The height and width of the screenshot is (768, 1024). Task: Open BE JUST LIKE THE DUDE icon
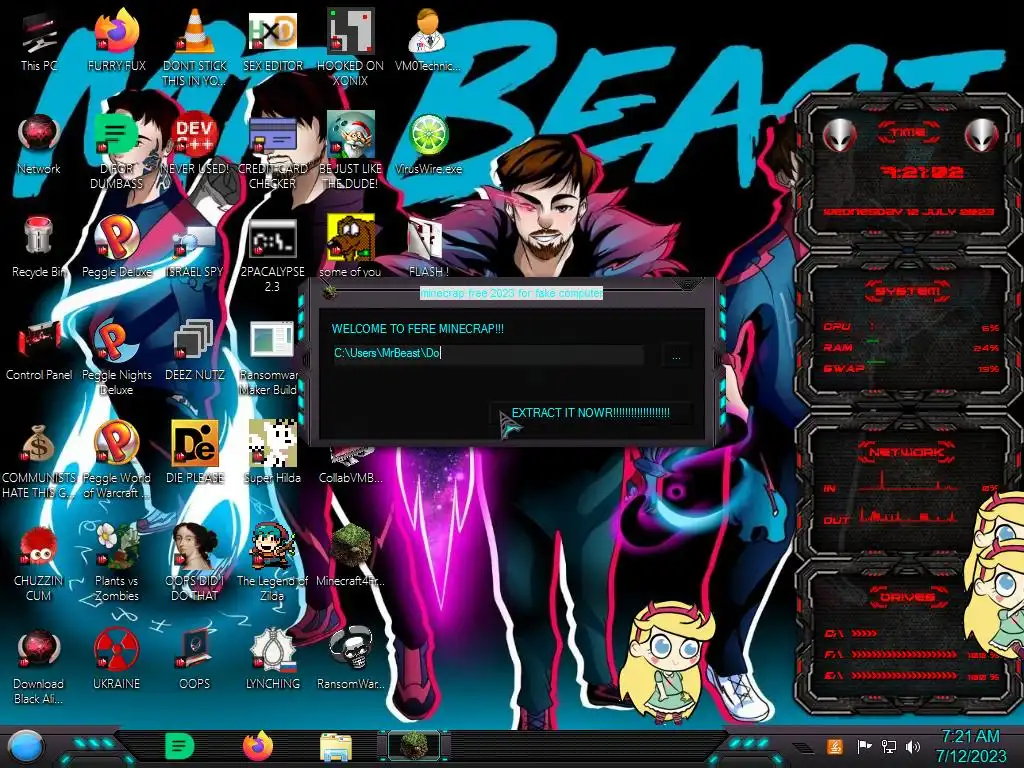[350, 152]
